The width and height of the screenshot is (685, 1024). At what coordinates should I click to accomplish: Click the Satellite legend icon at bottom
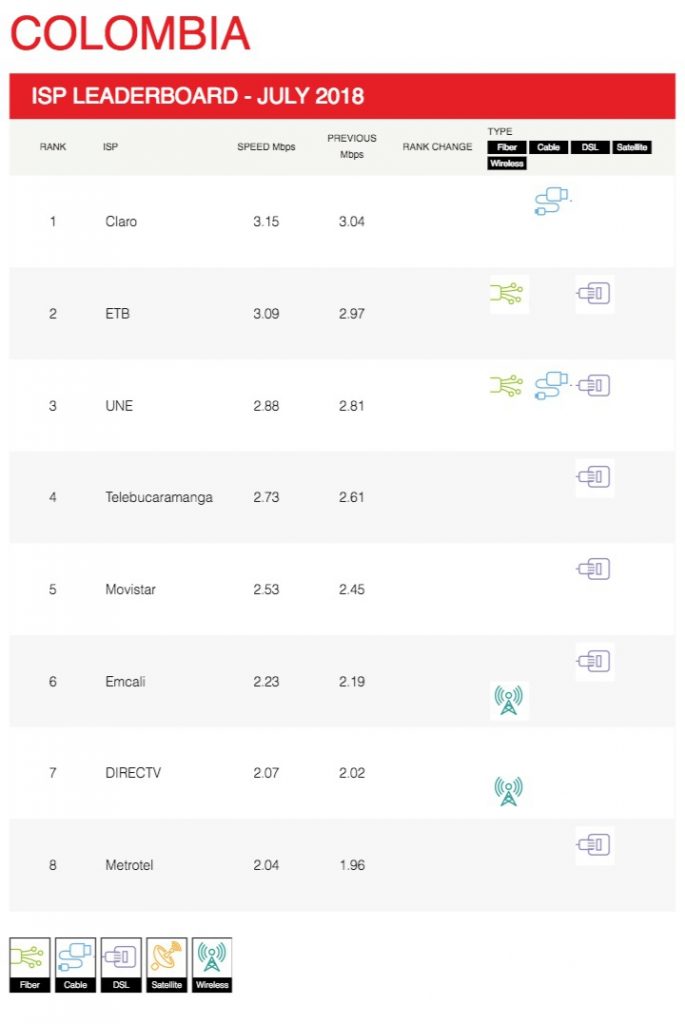tap(167, 965)
